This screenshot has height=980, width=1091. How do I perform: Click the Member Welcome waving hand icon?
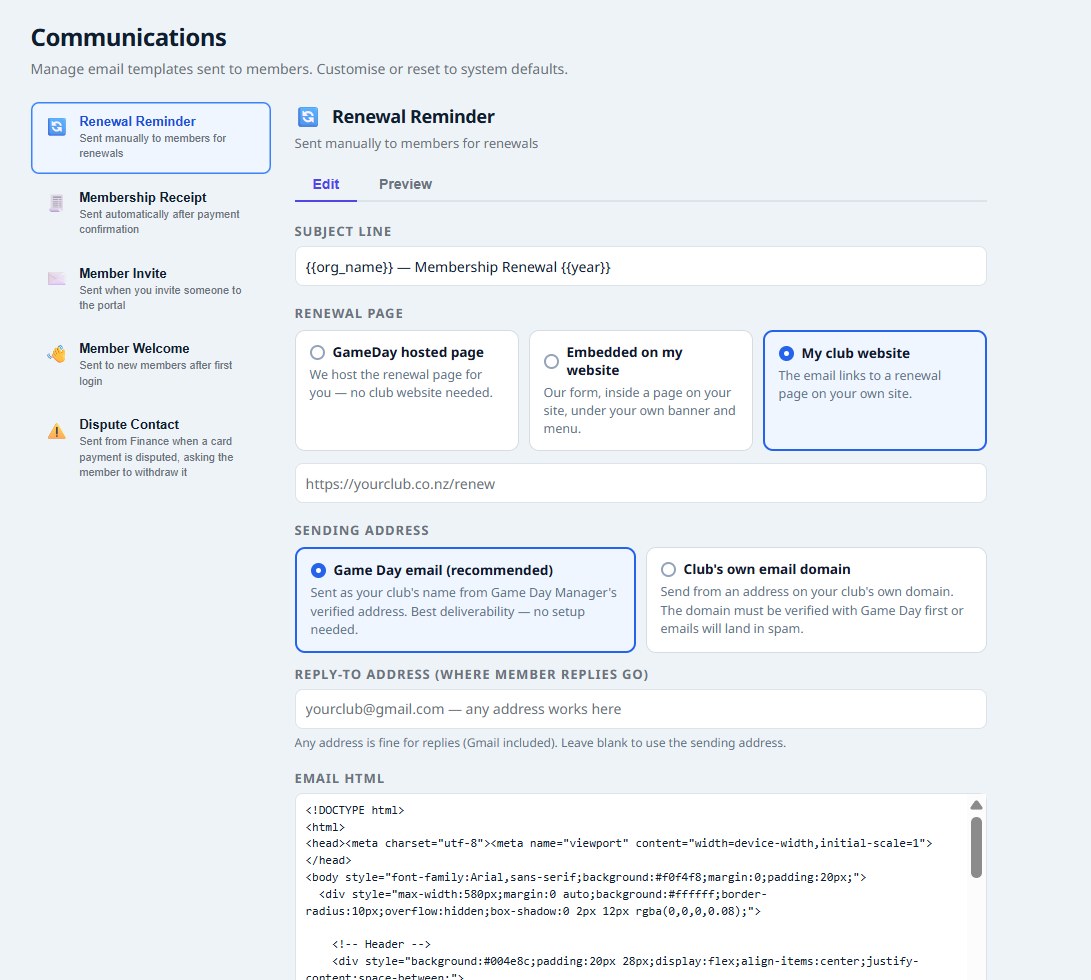click(x=56, y=354)
